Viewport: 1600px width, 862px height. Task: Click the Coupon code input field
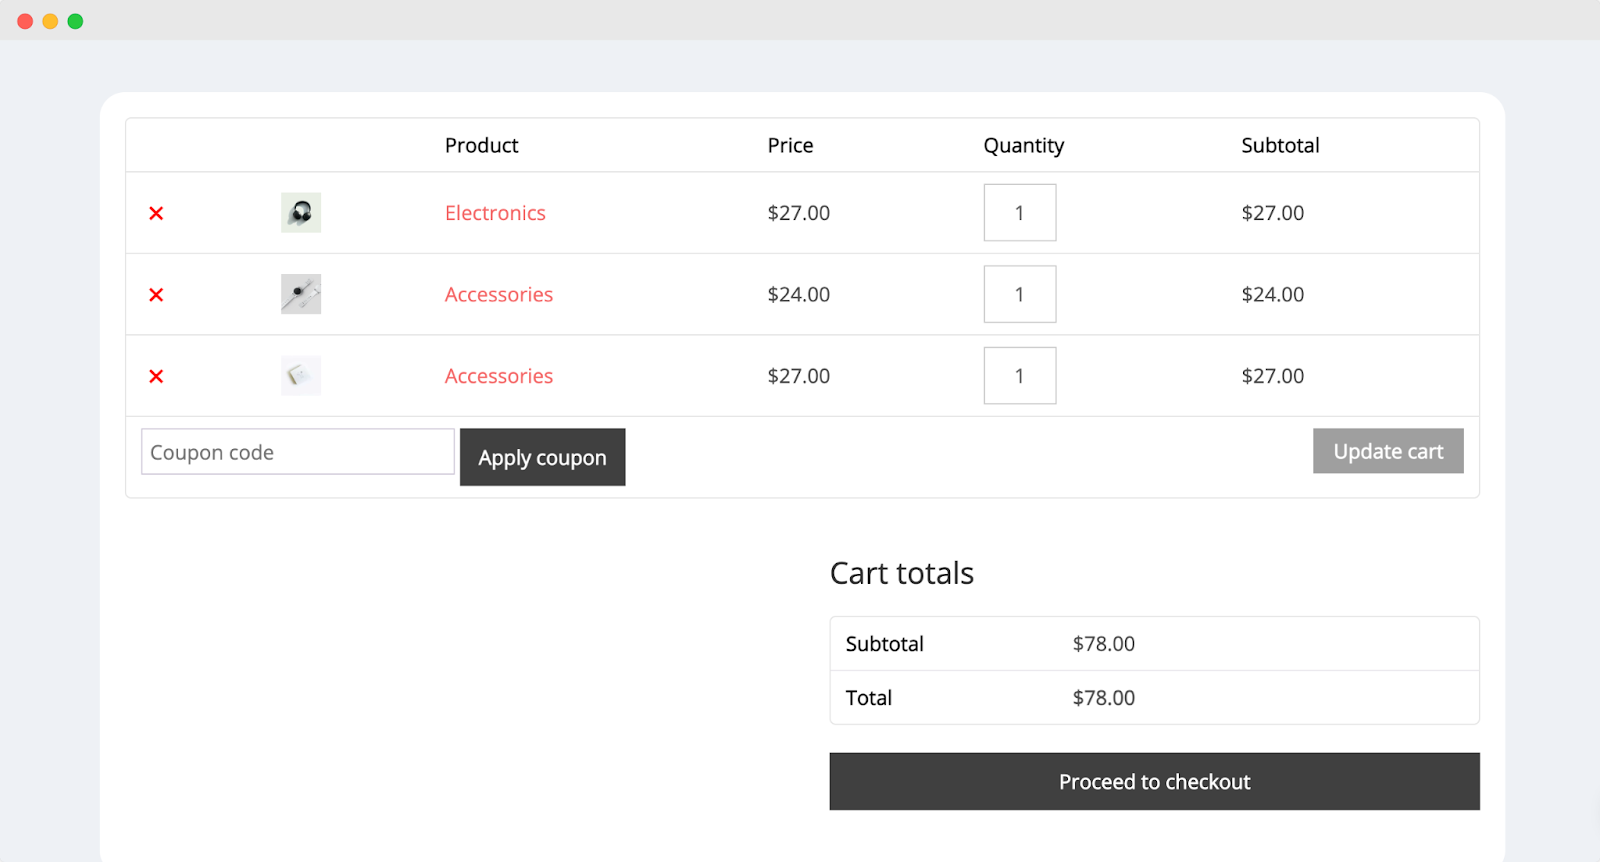pos(298,452)
